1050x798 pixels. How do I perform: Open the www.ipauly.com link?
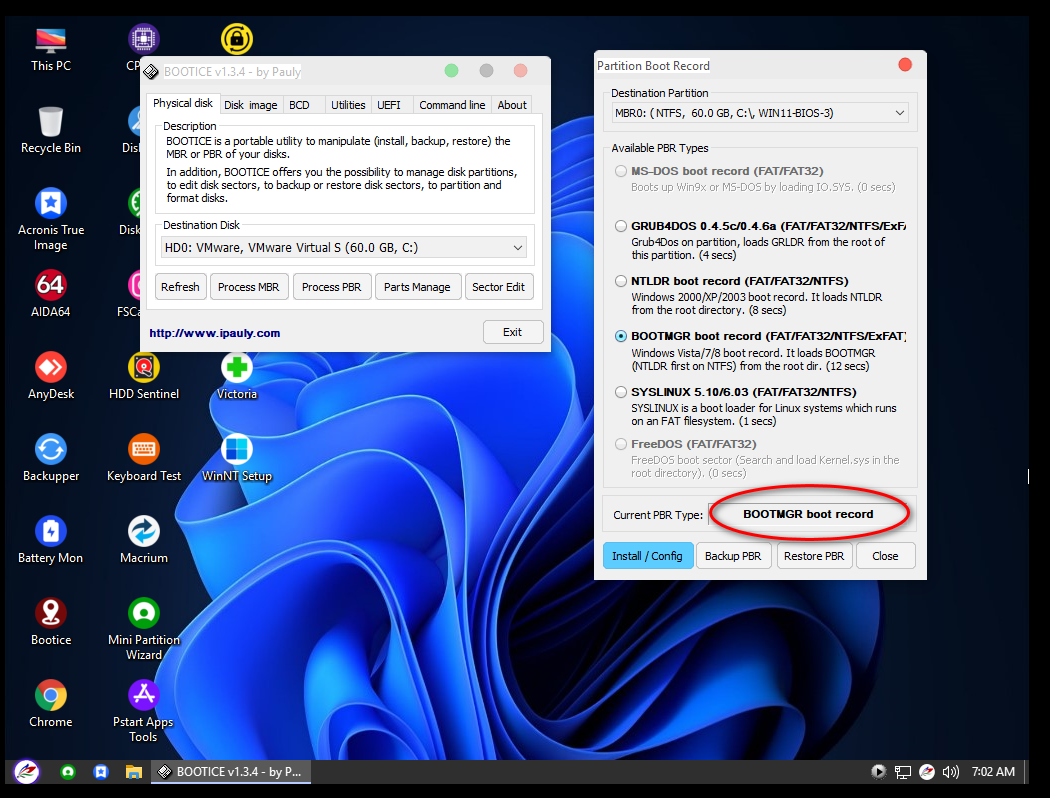click(x=214, y=333)
